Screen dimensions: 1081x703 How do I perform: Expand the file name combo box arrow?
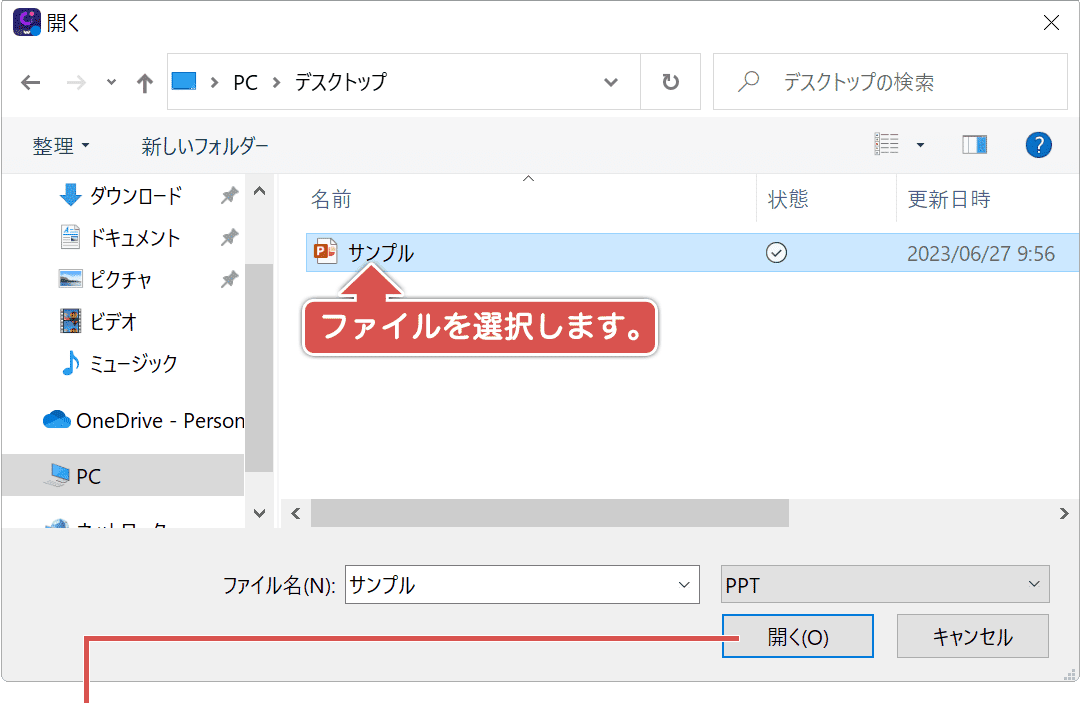(x=682, y=585)
